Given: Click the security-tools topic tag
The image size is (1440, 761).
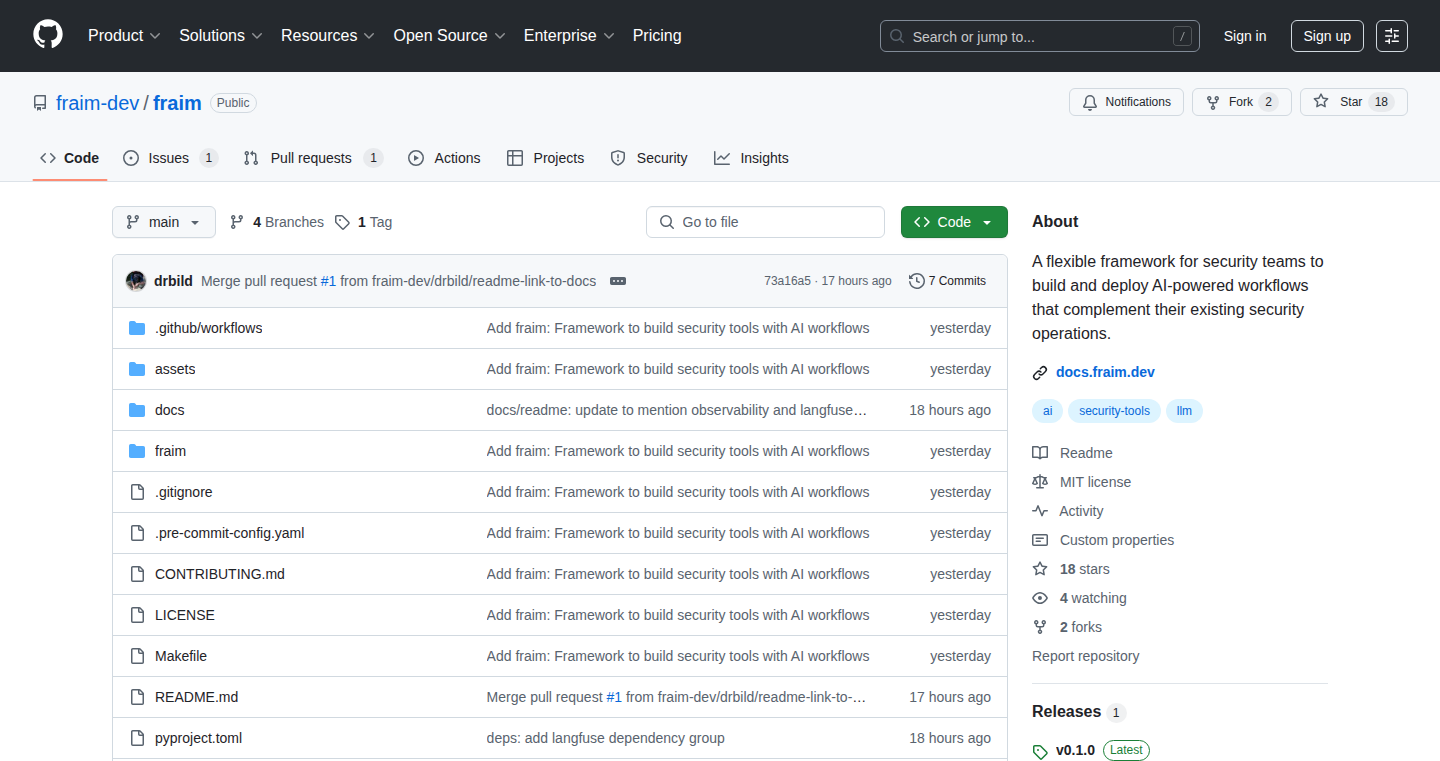Looking at the screenshot, I should 1115,411.
